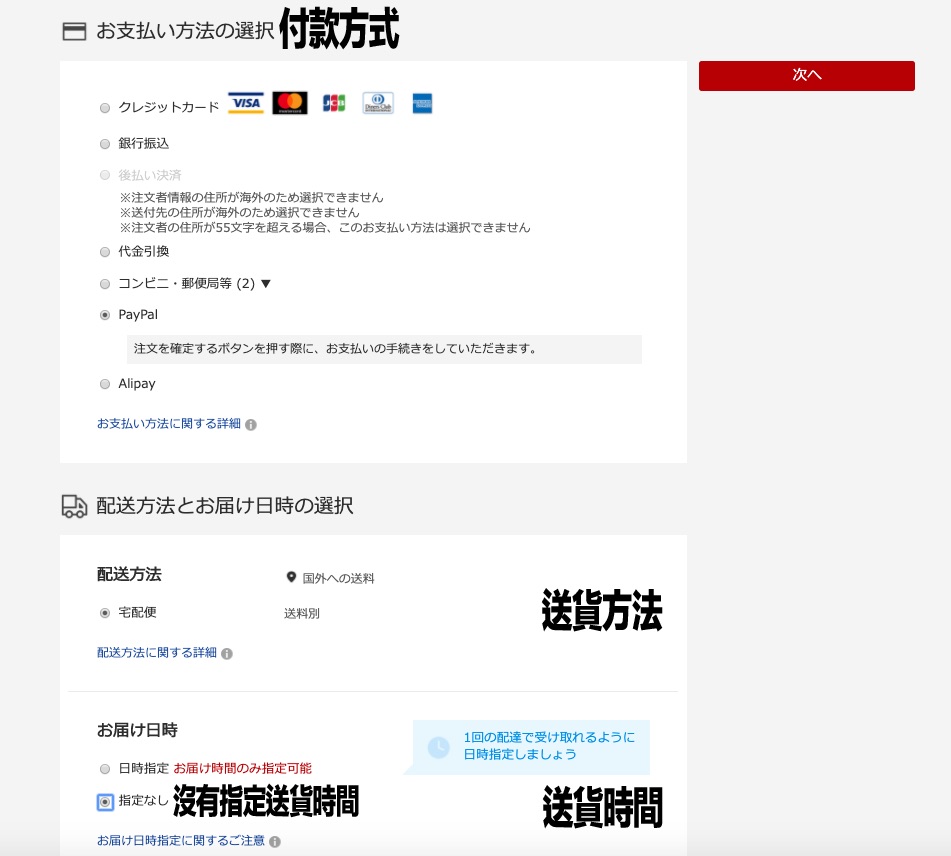This screenshot has width=951, height=856.
Task: Click the red 次へ button
Action: click(806, 76)
